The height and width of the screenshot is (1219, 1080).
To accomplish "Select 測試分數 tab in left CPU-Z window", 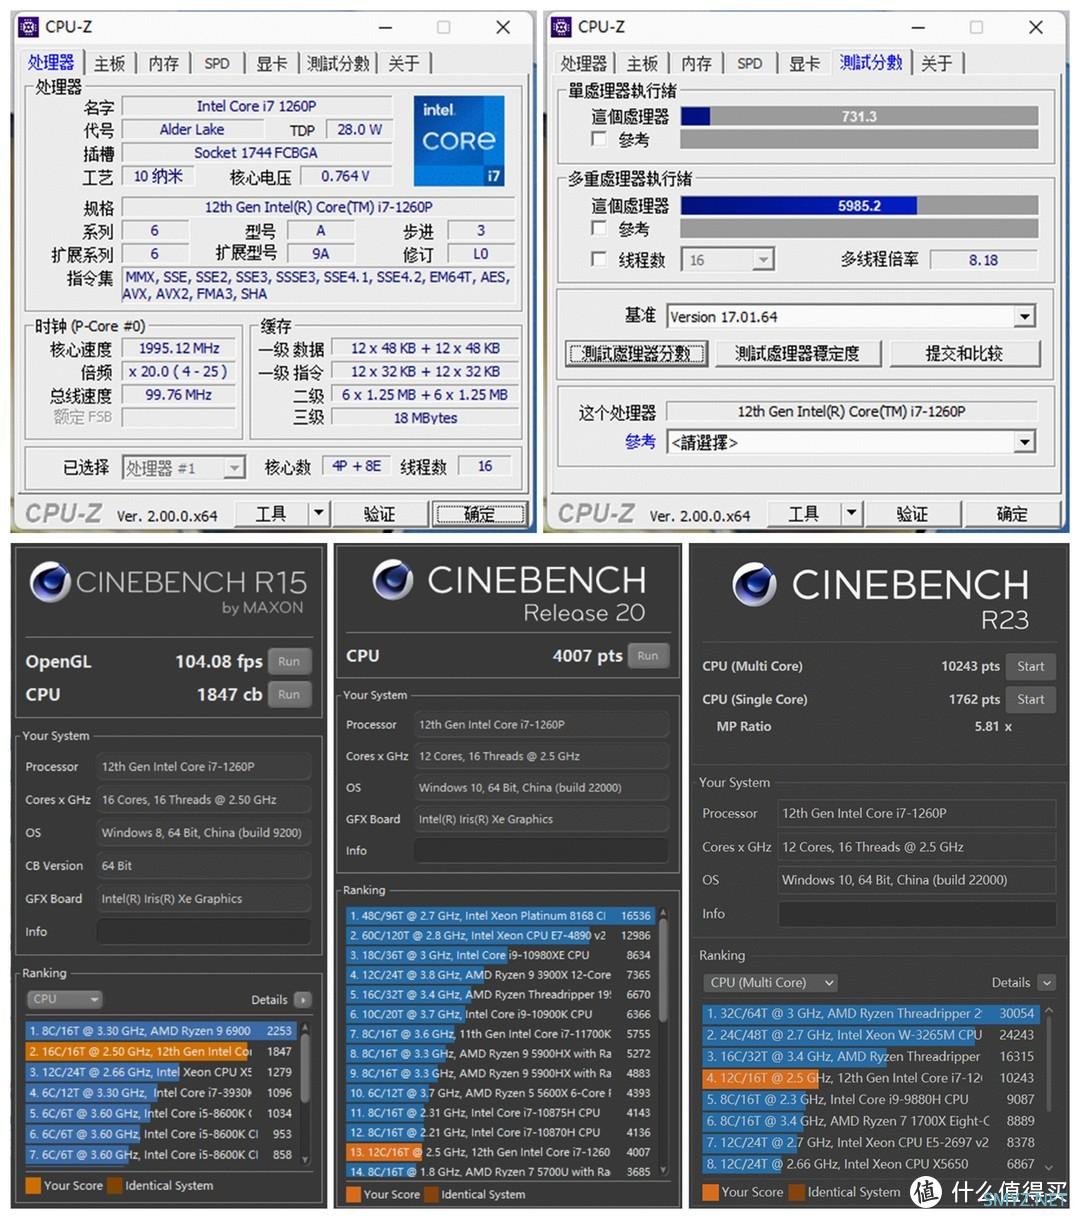I will click(x=339, y=63).
